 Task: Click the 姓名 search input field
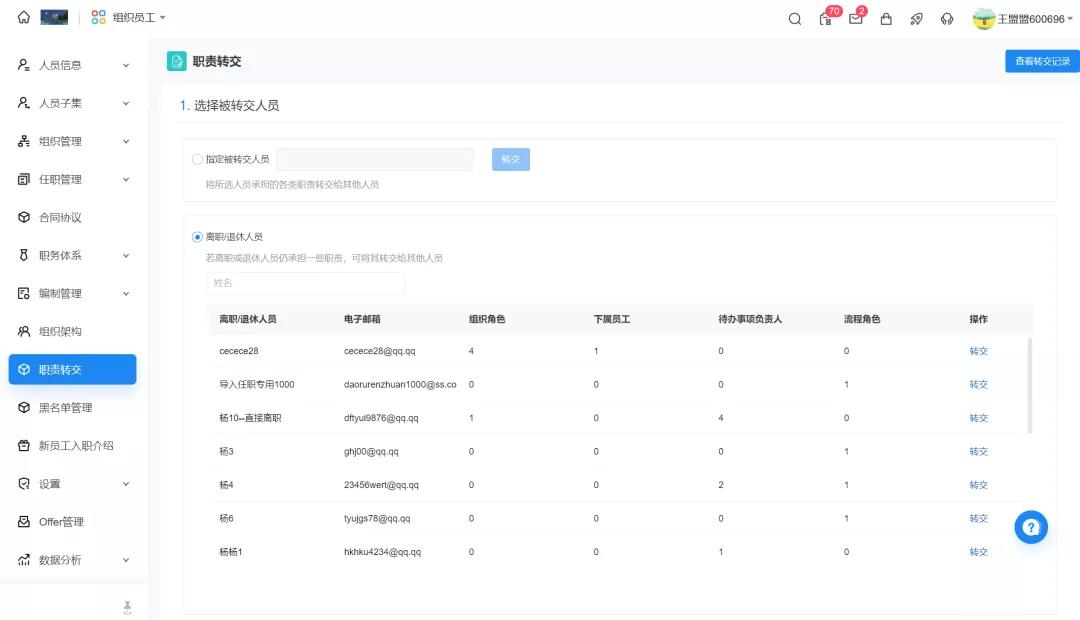305,283
